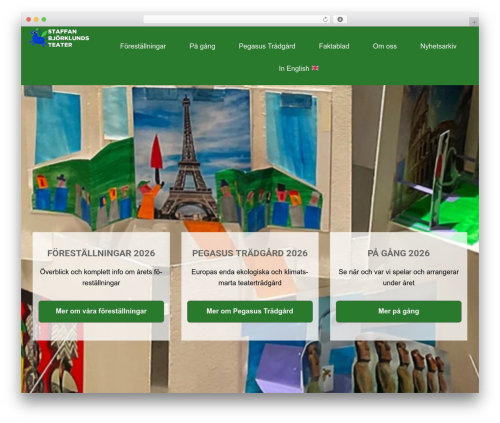This screenshot has height=423, width=500.
Task: Click Mer om våra föreställningar button
Action: pyautogui.click(x=101, y=311)
